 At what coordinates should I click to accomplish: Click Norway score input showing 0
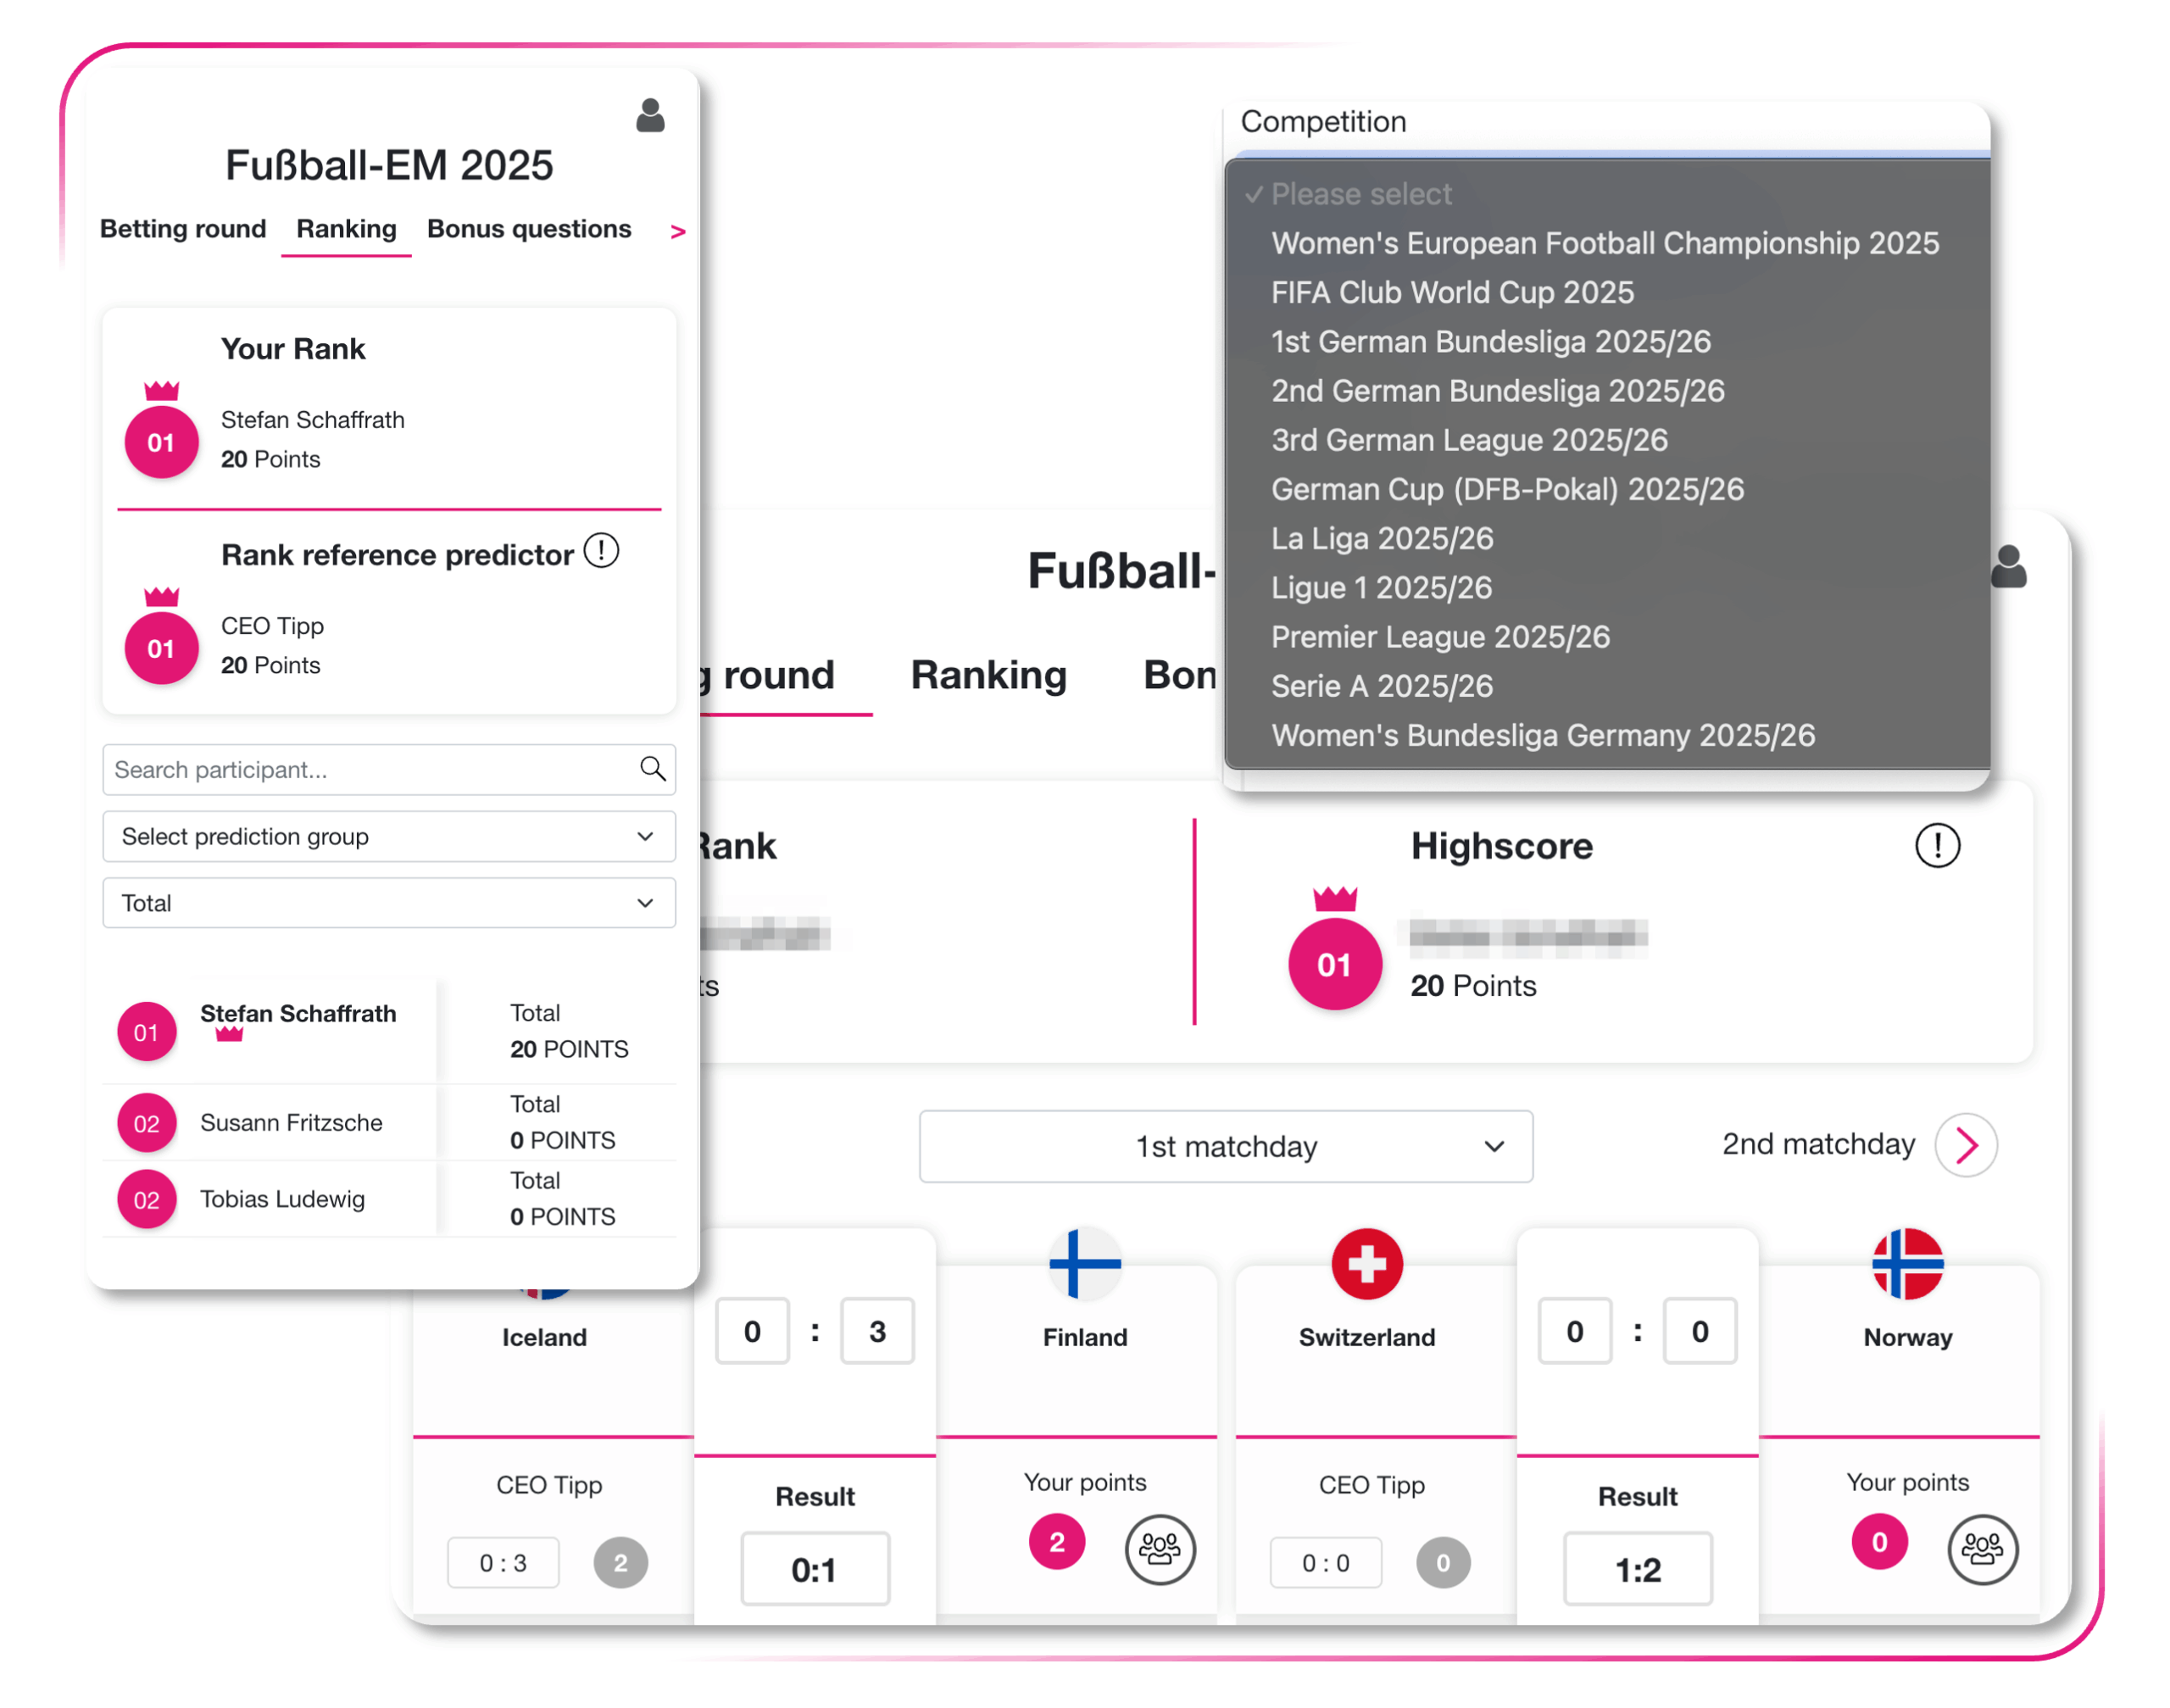pyautogui.click(x=1699, y=1331)
